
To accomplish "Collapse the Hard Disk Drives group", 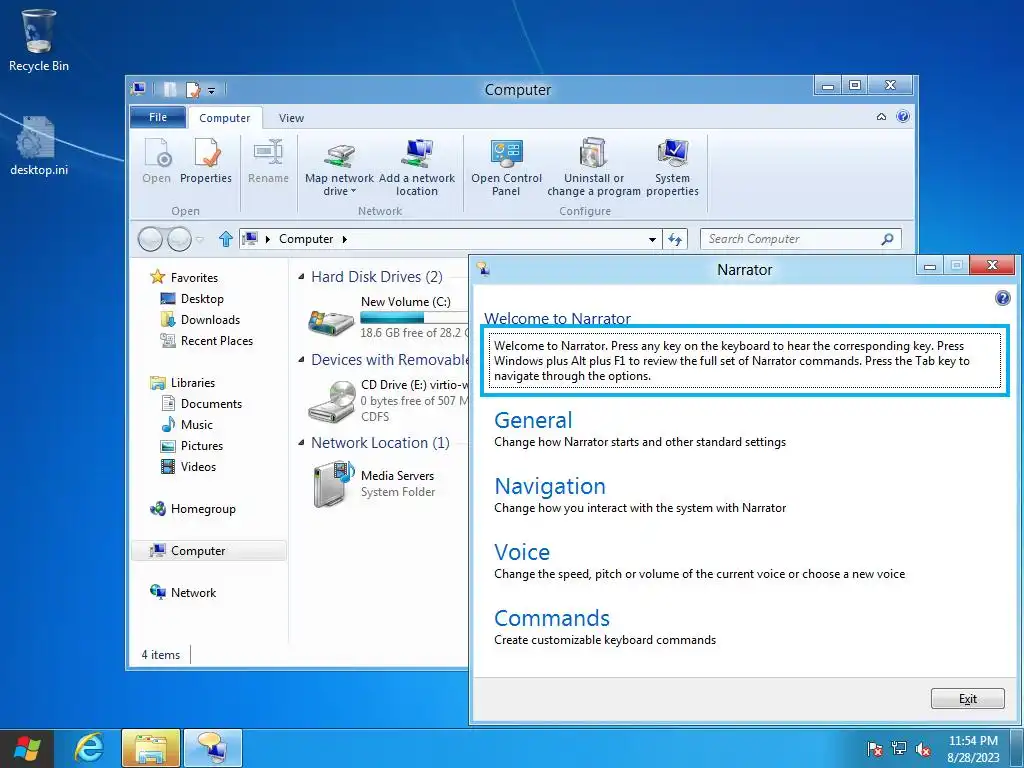I will [x=301, y=277].
